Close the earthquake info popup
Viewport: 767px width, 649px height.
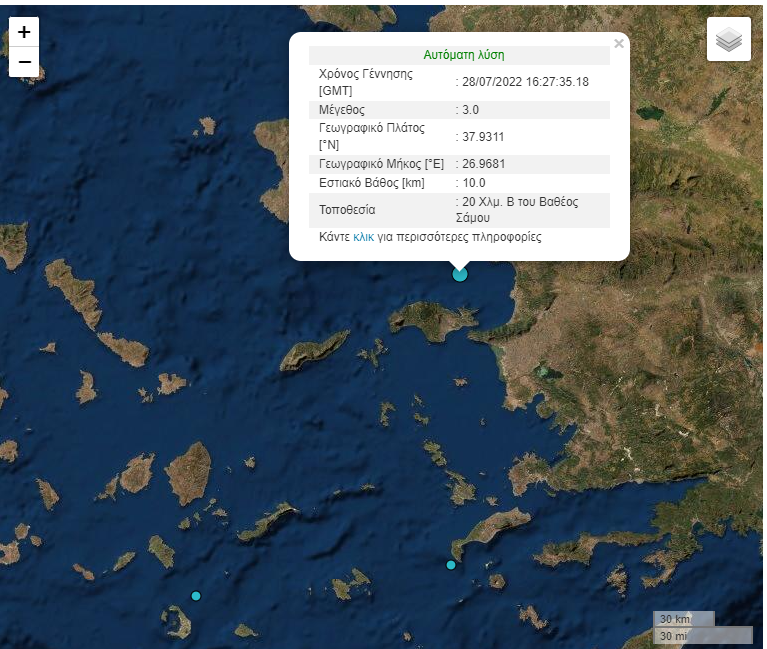(619, 44)
